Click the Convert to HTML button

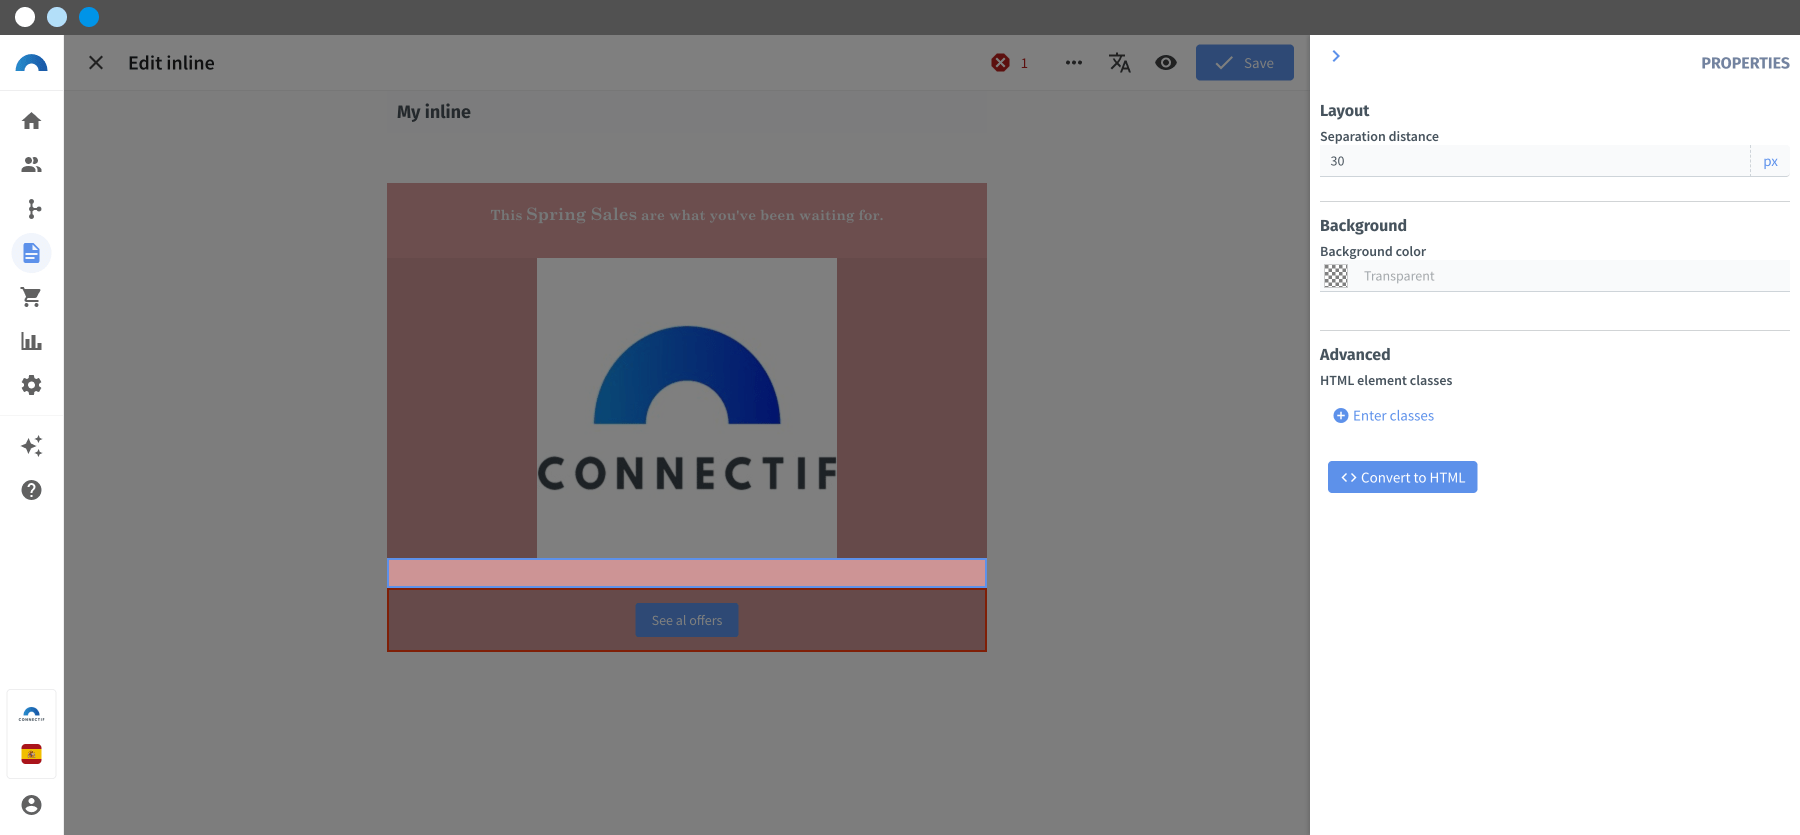point(1403,477)
